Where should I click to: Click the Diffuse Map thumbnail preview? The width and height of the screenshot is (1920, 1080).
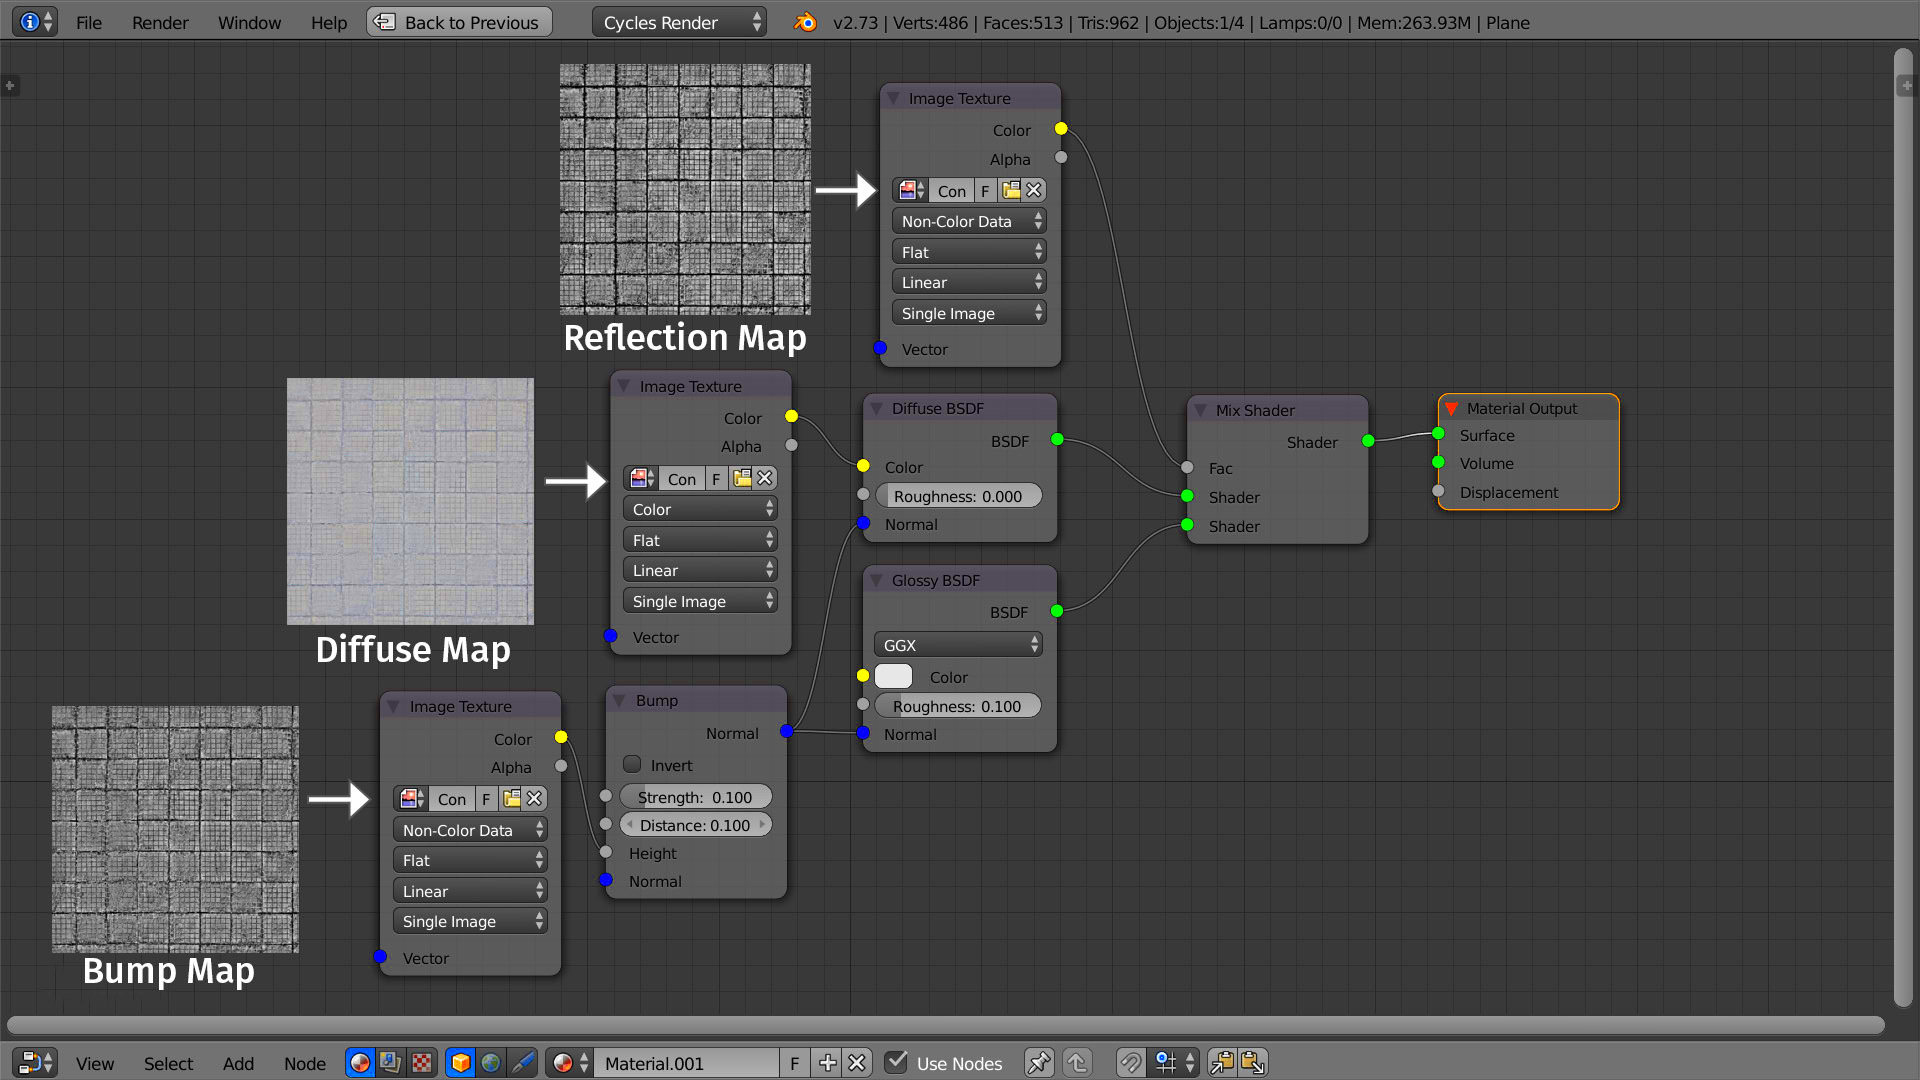410,501
